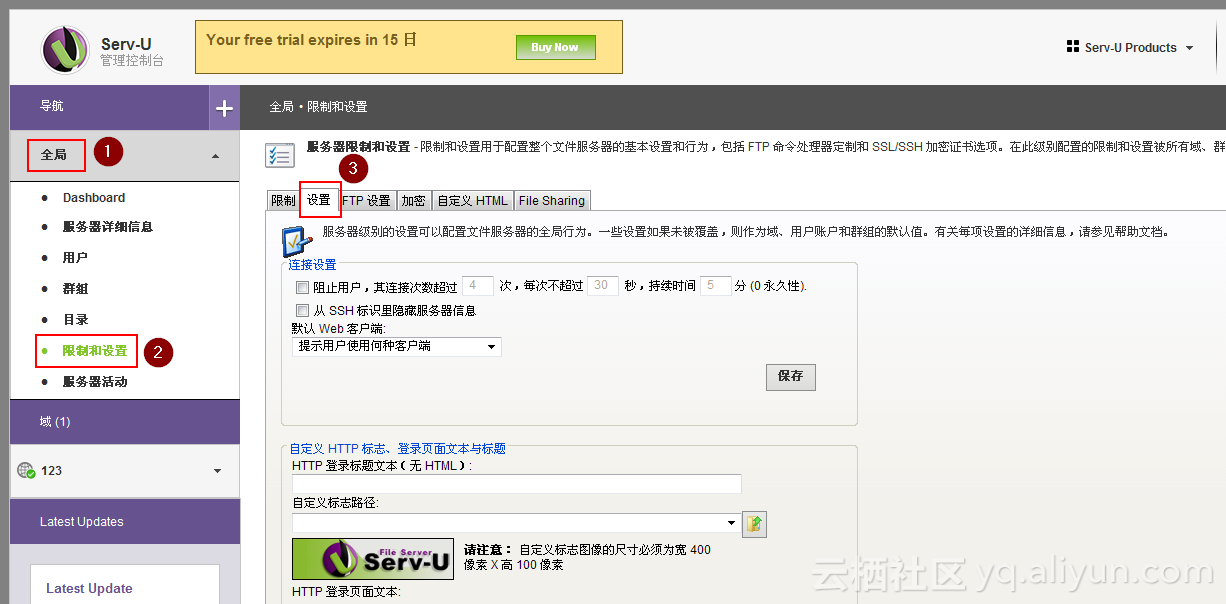
Task: Click the Serv-U logo in the top-left corner
Action: tap(63, 47)
